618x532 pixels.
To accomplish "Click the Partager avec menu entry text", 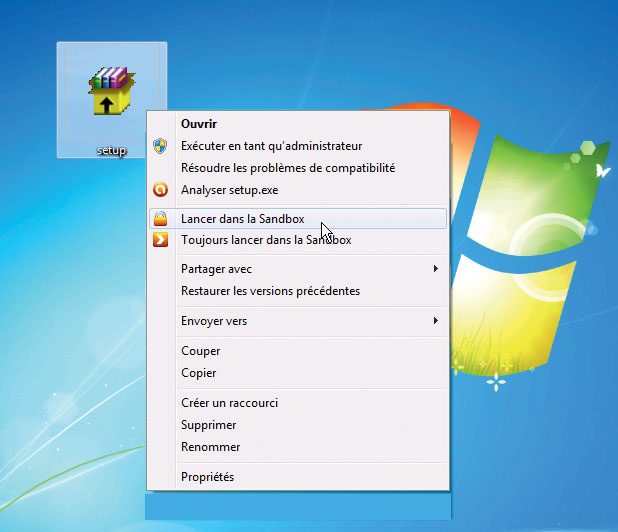I will pos(216,269).
